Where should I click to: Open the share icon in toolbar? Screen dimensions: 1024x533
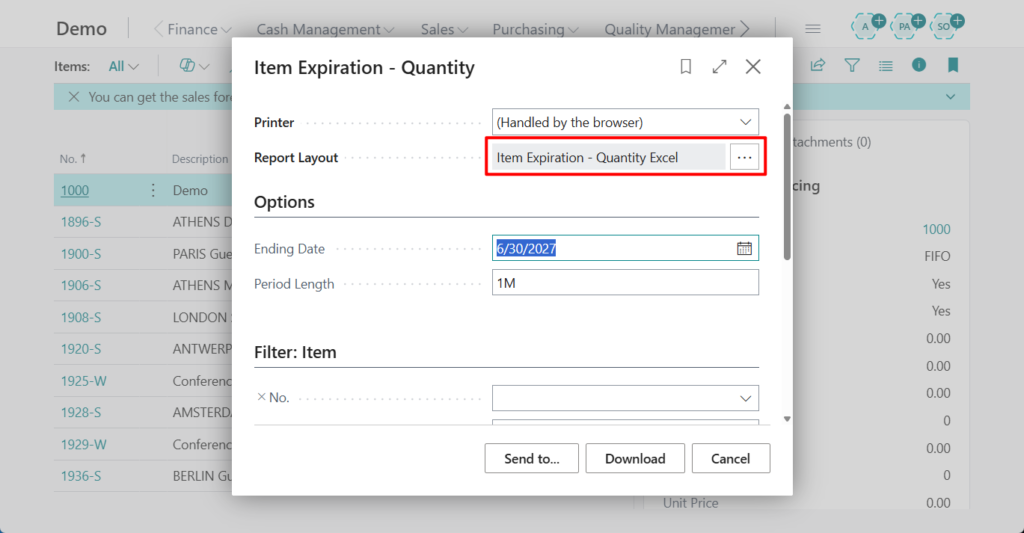pyautogui.click(x=817, y=66)
